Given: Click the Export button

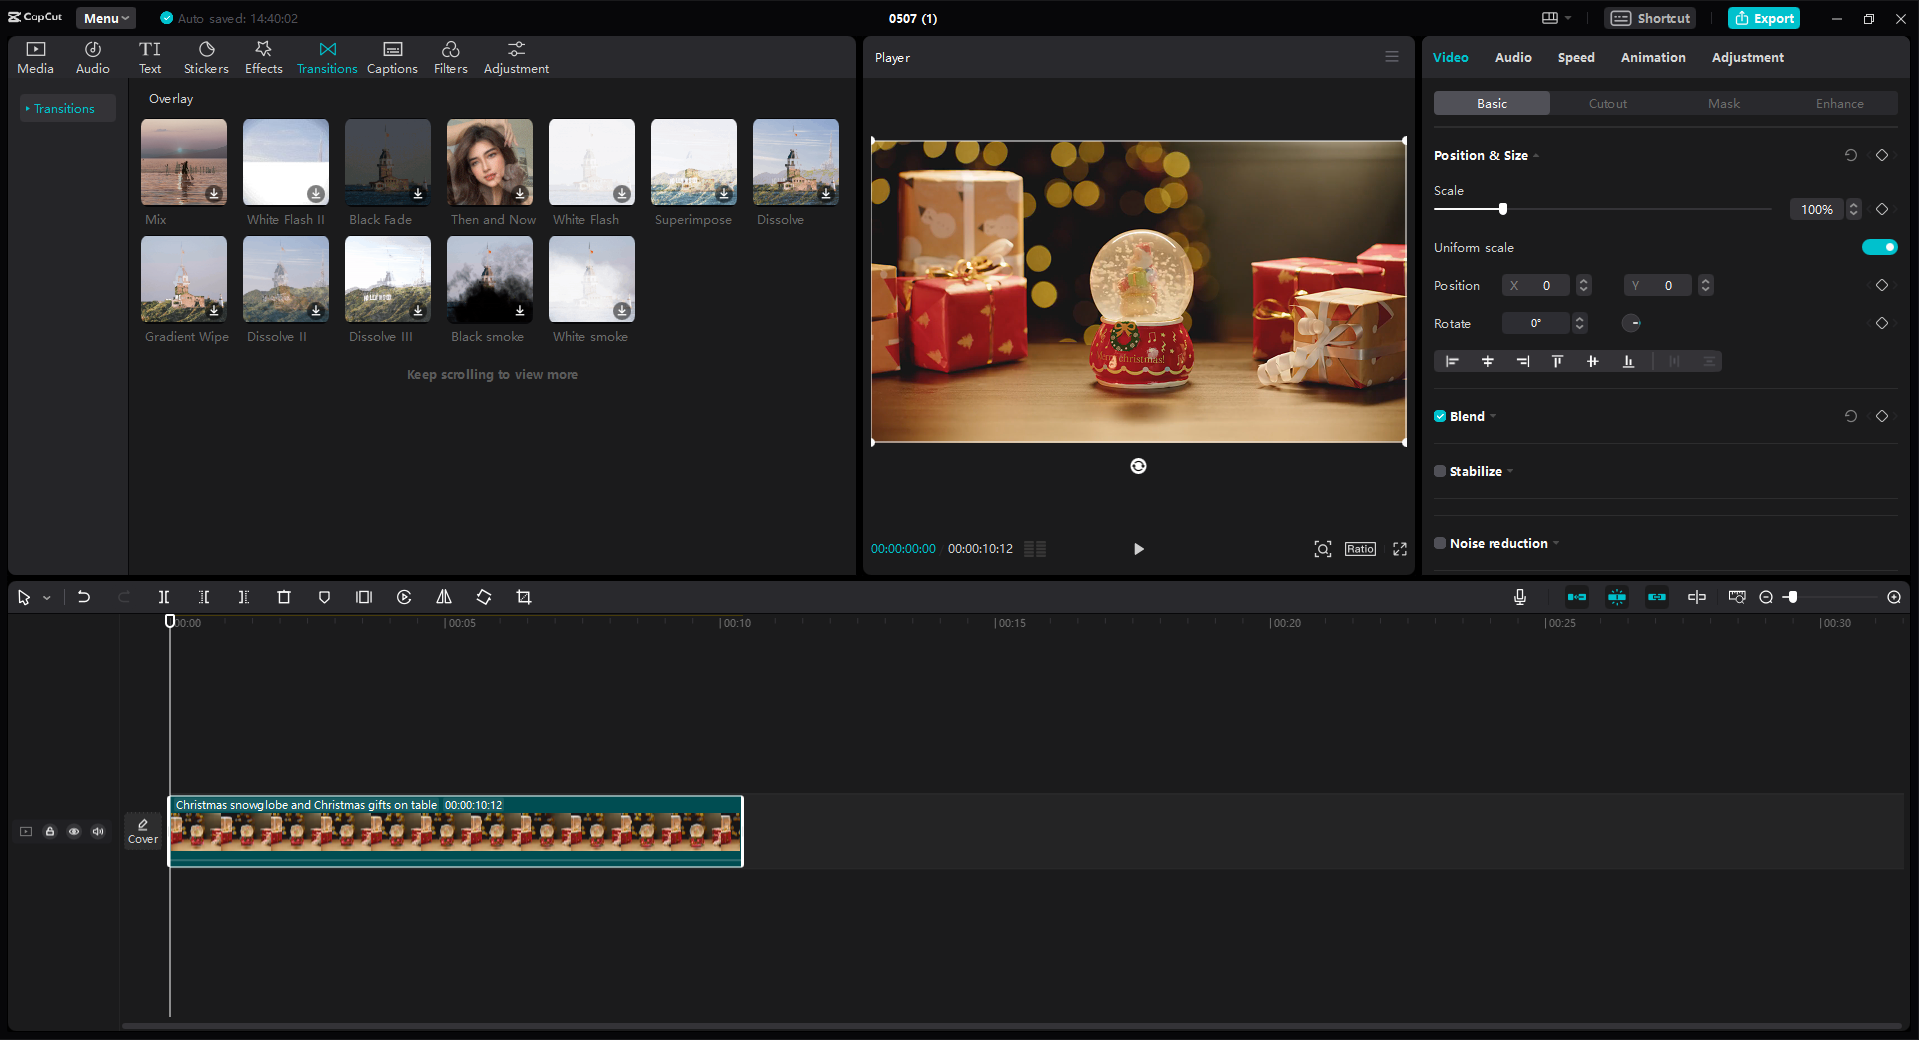Looking at the screenshot, I should pos(1763,18).
